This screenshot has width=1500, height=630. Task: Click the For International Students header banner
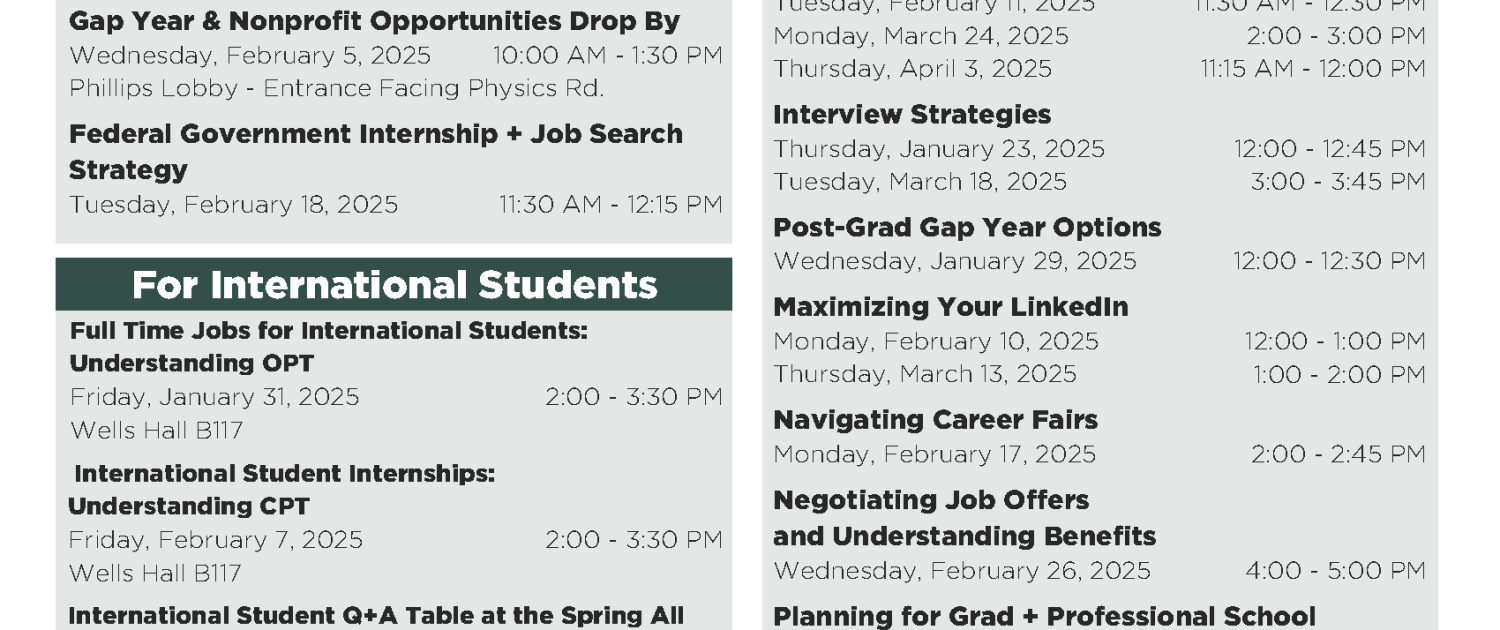(x=394, y=285)
